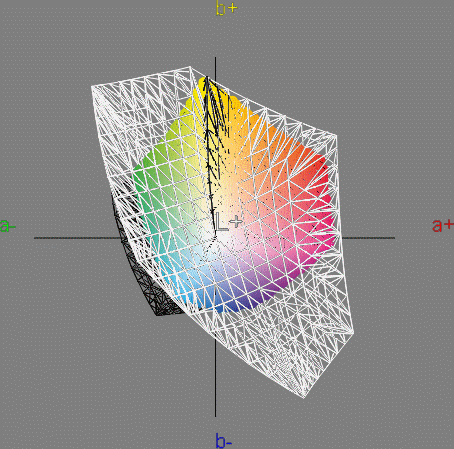Viewport: 454px width, 449px height.
Task: Click the yellow b+ axis label
Action: (227, 8)
